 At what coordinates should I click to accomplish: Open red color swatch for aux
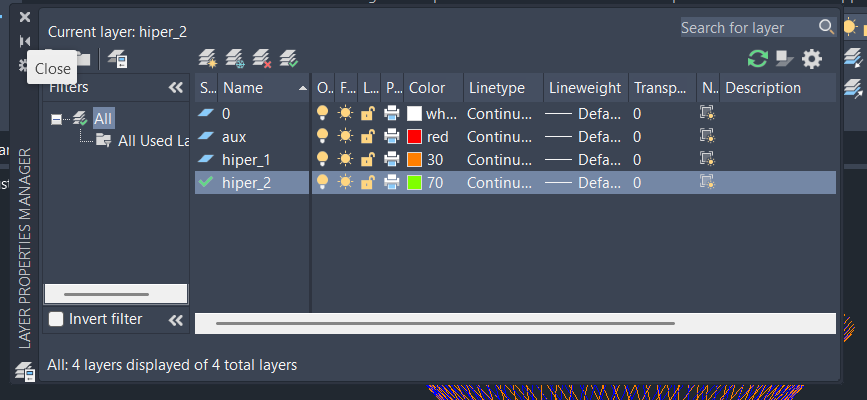click(x=414, y=136)
